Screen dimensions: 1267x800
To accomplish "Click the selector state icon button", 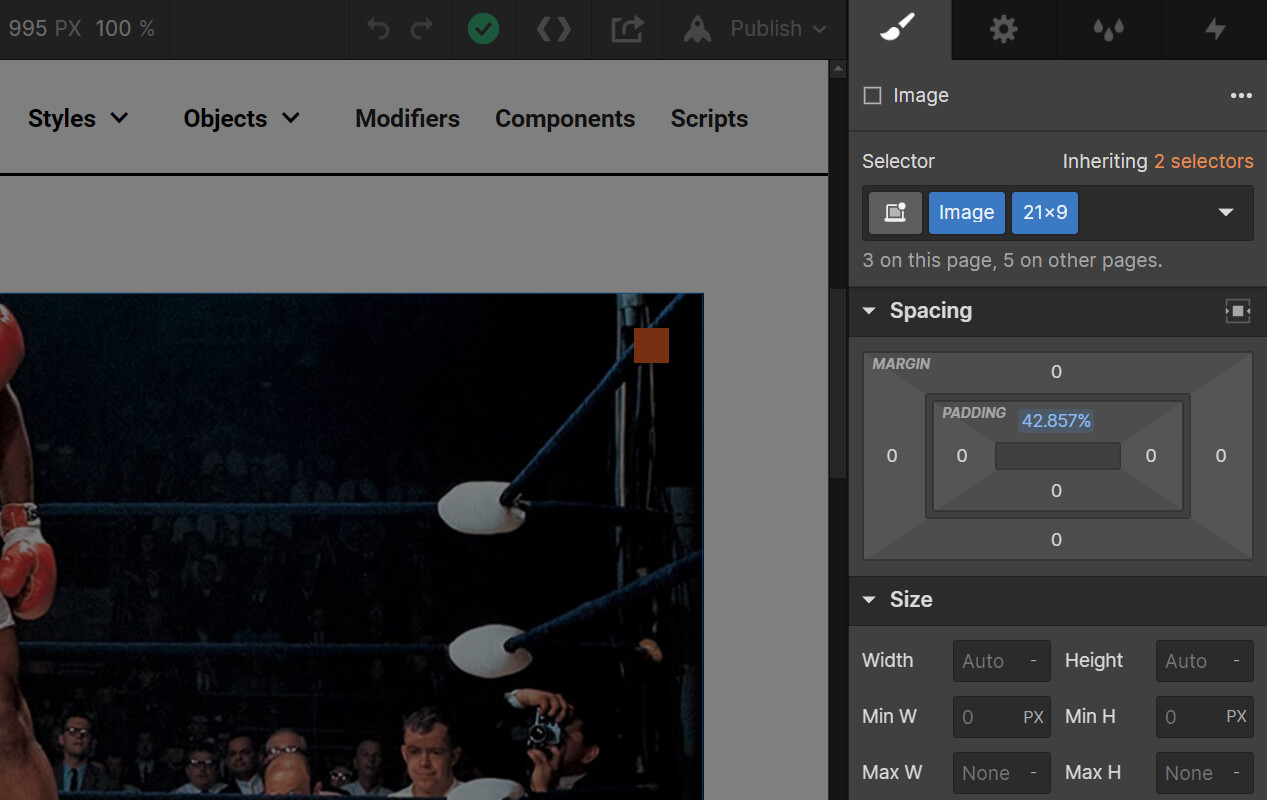I will point(895,213).
